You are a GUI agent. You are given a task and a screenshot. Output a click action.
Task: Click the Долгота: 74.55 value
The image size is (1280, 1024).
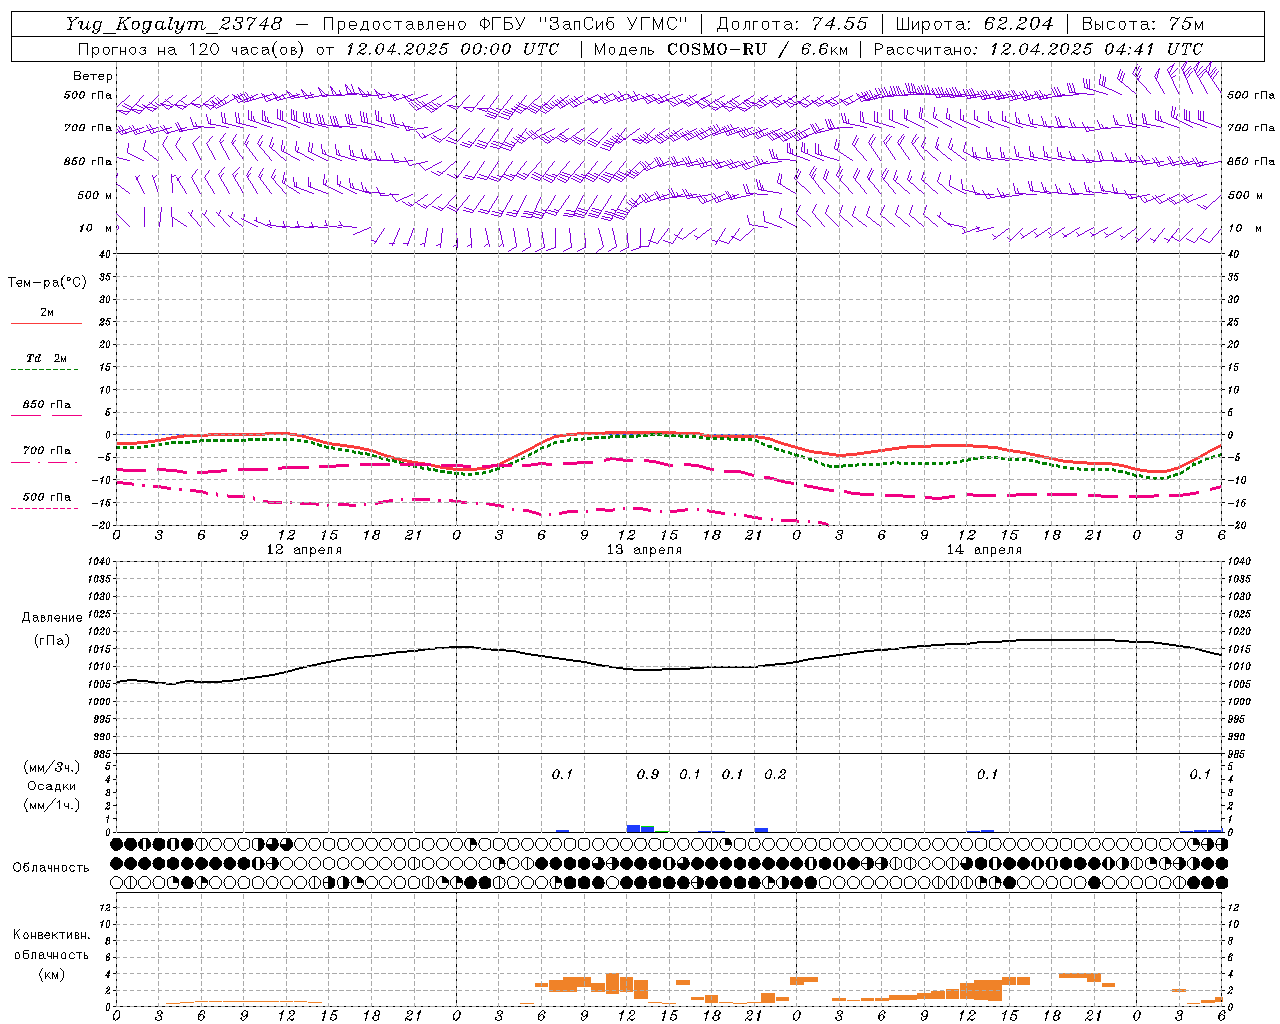pos(792,24)
